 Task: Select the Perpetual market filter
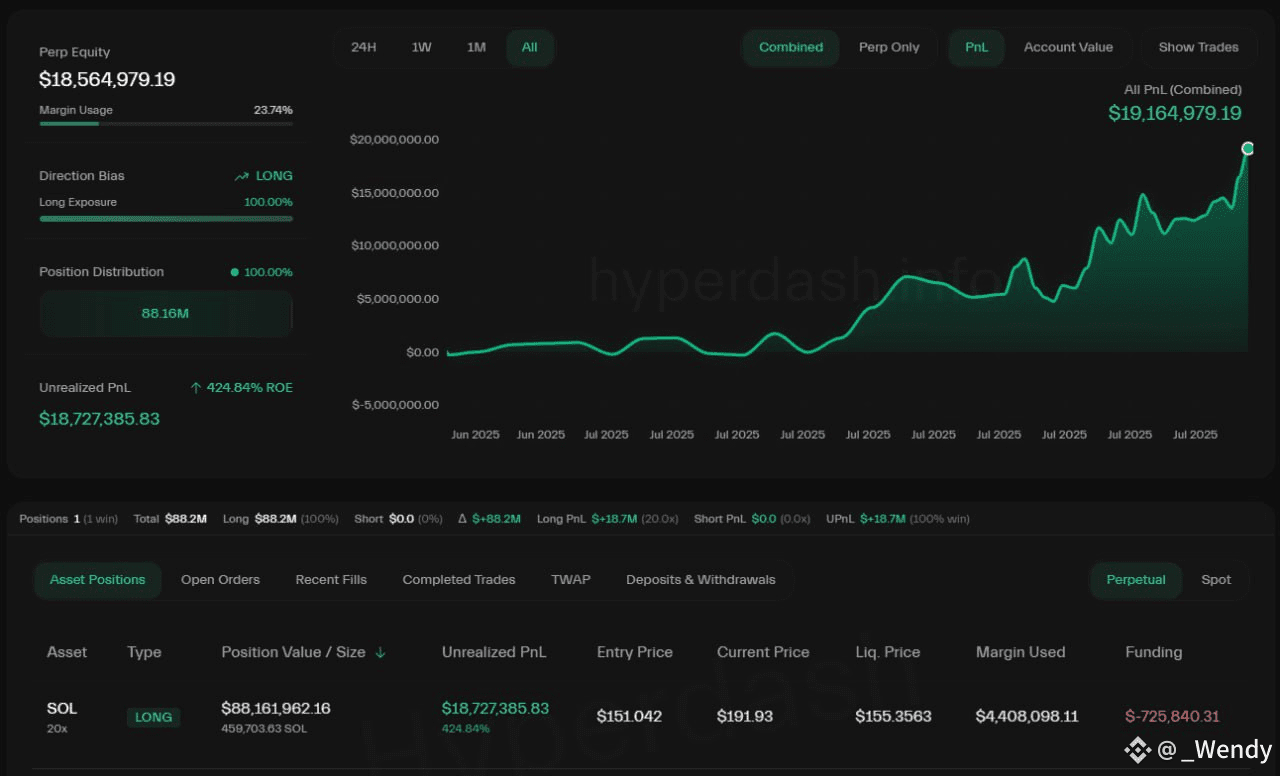(1136, 580)
